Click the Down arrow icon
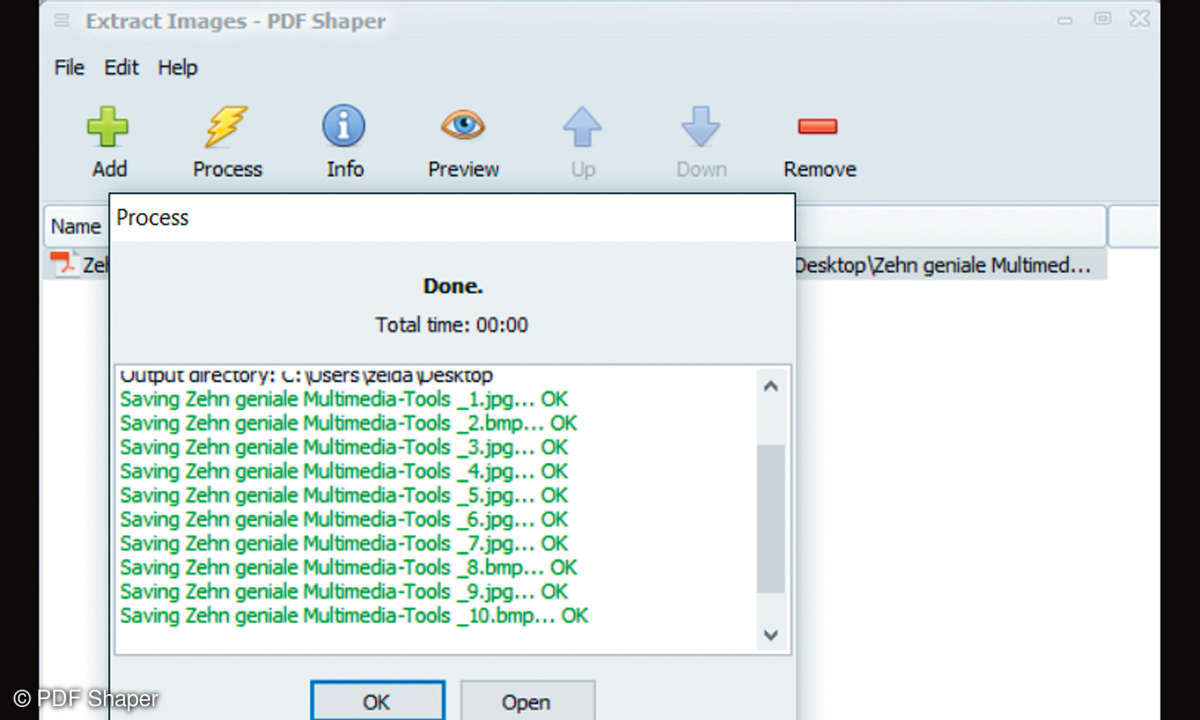The width and height of the screenshot is (1200, 720). pyautogui.click(x=701, y=128)
